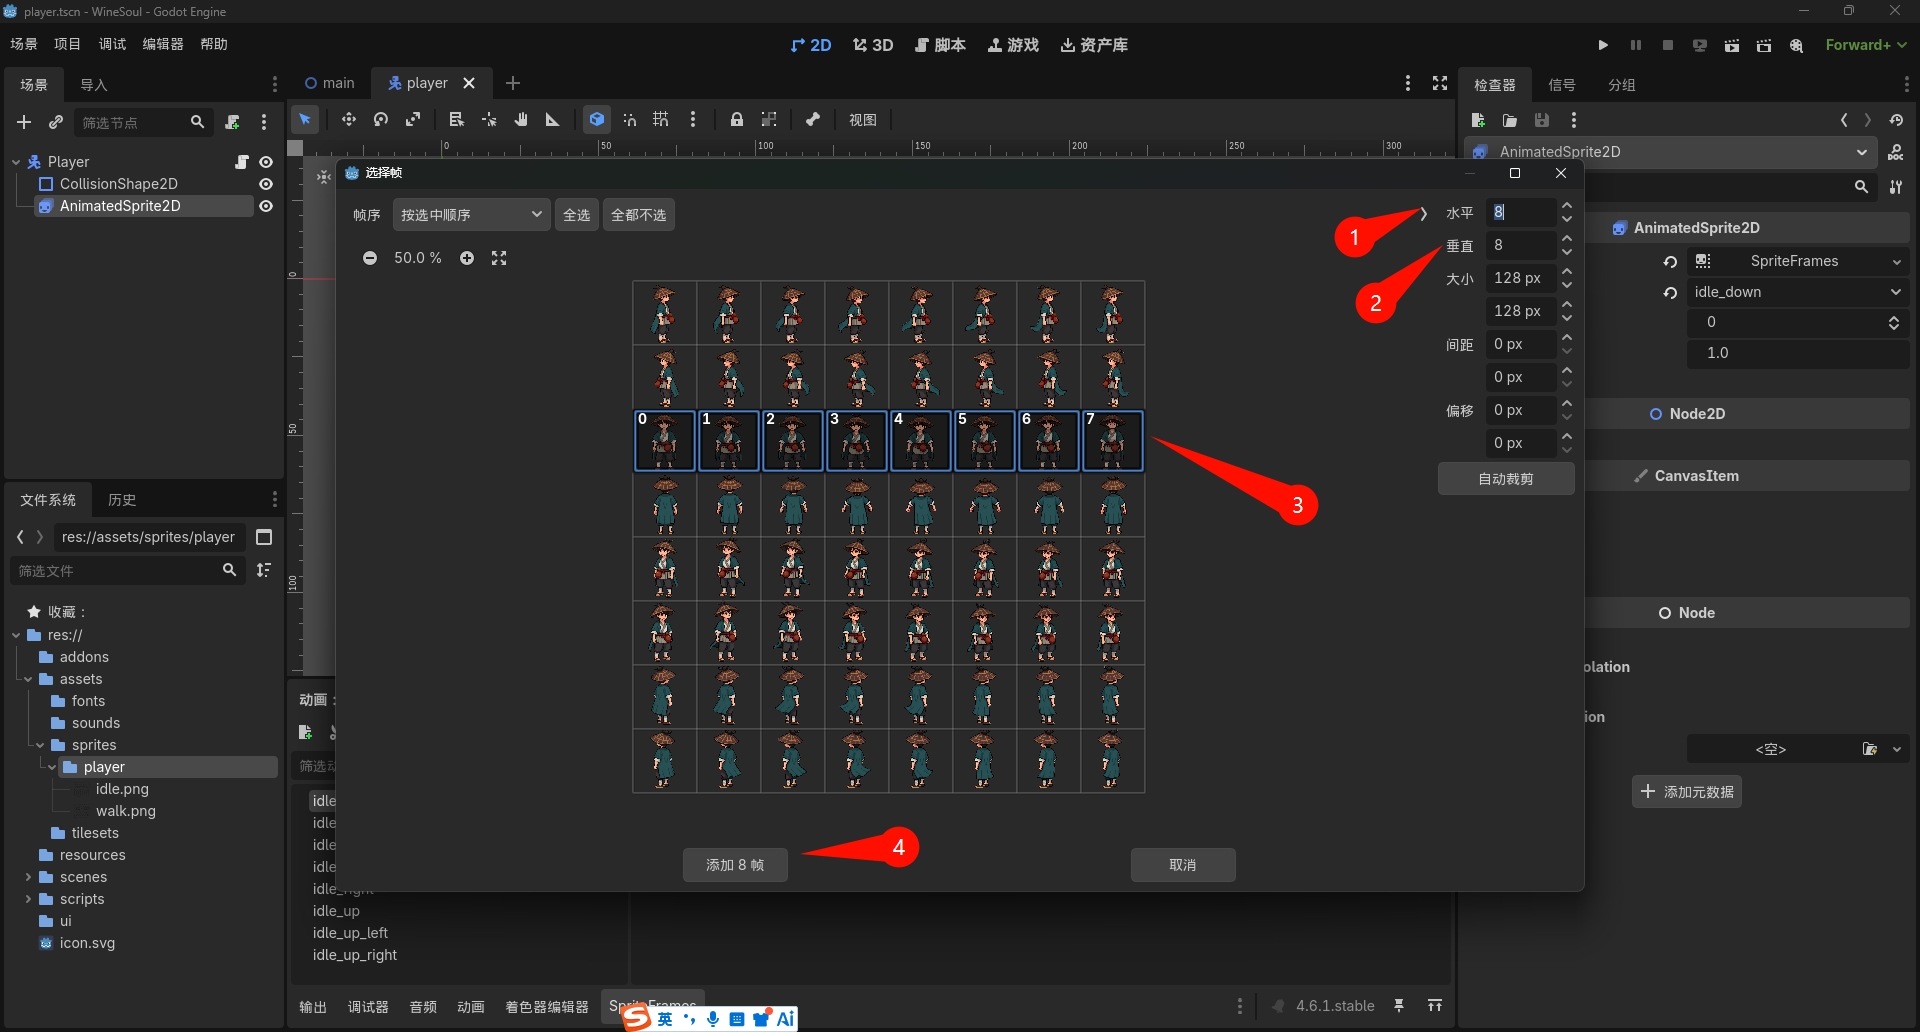Toggle visibility of CollisionShape2D node
Screen dimensions: 1920x1032
pyautogui.click(x=266, y=184)
